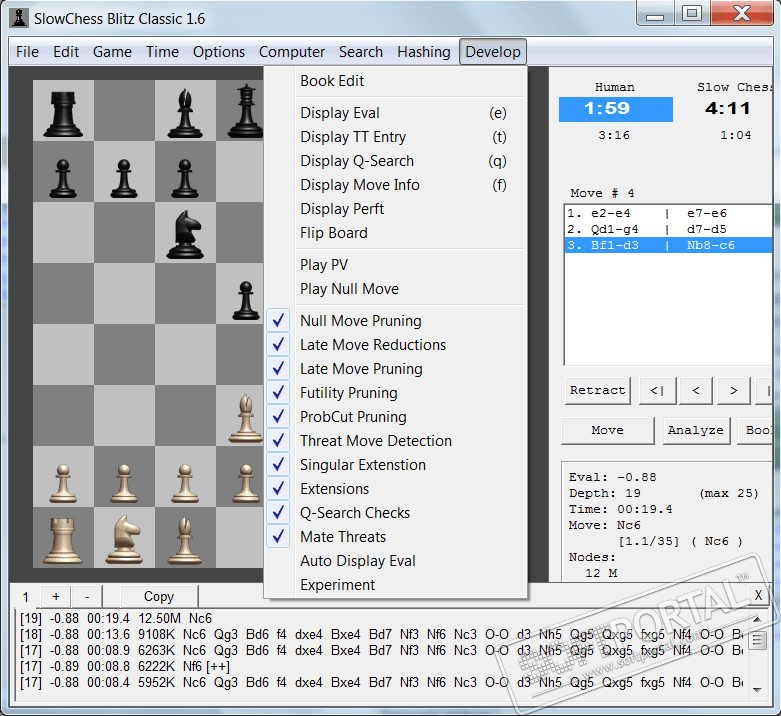Viewport: 781px width, 716px height.
Task: Select the white pawn on c2
Action: tap(185, 483)
